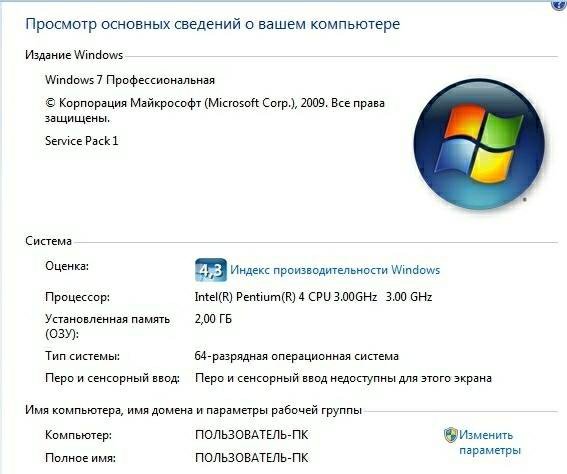Image resolution: width=567 pixels, height=474 pixels.
Task: Click the Система section header
Action: click(48, 241)
